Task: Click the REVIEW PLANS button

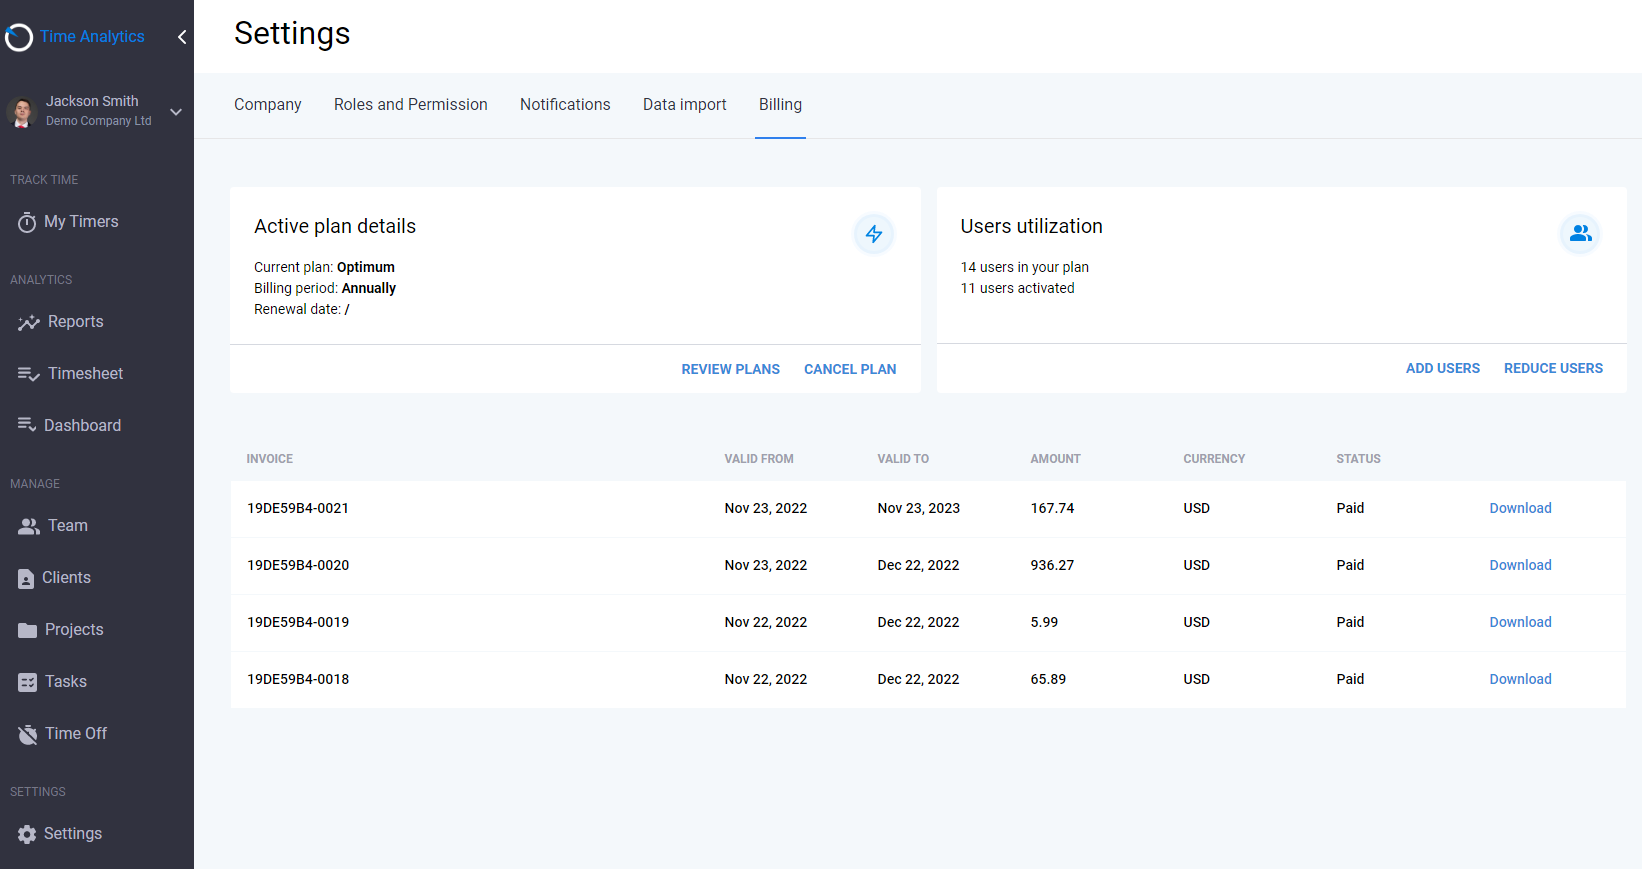Action: pos(731,369)
